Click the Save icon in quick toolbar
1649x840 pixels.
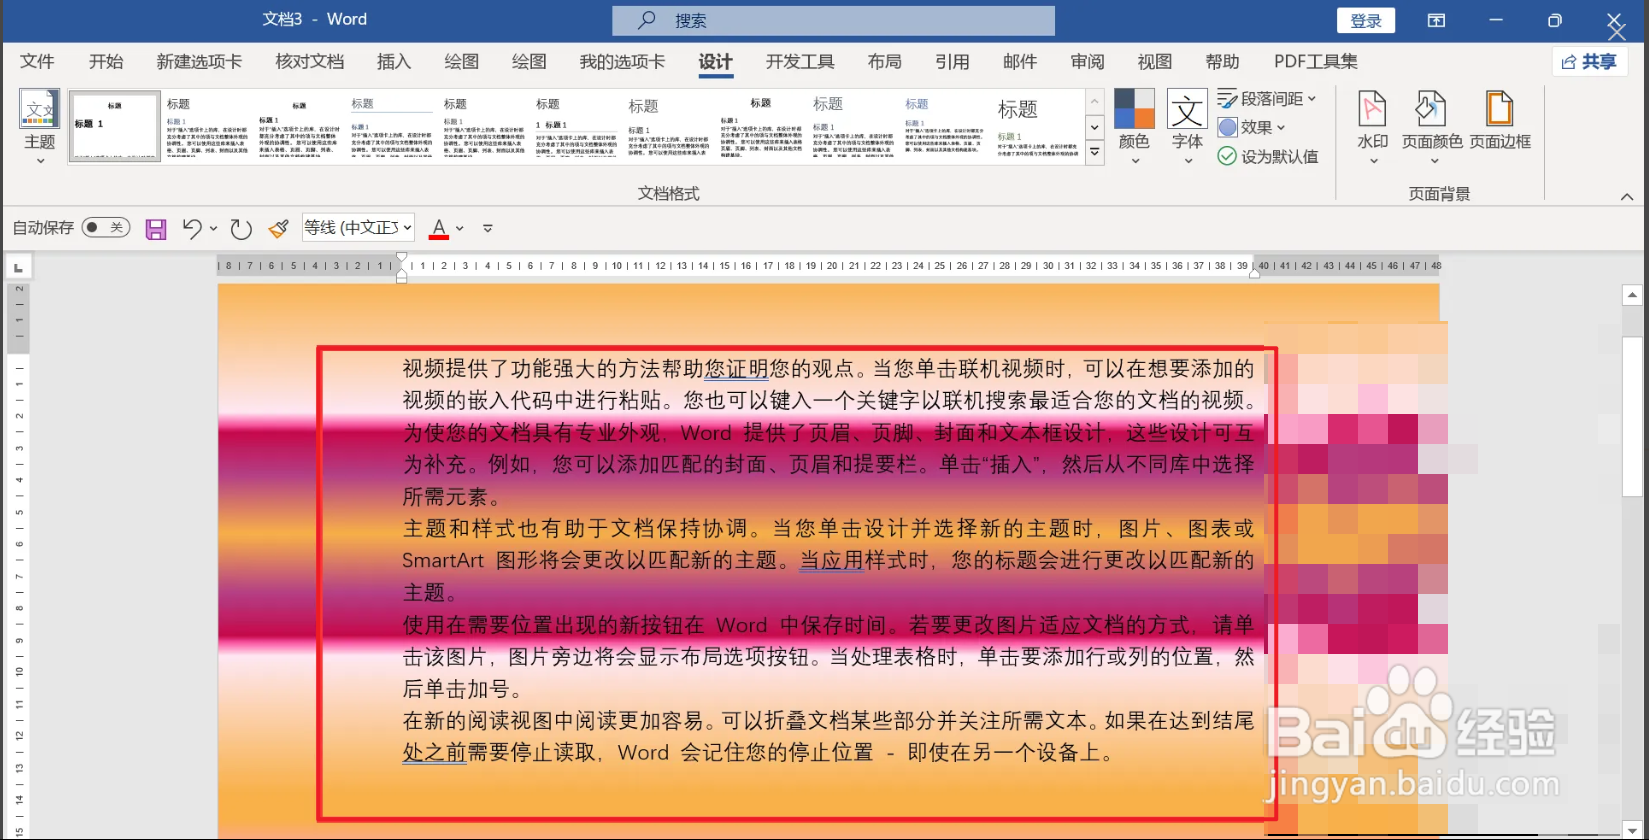[x=156, y=229]
